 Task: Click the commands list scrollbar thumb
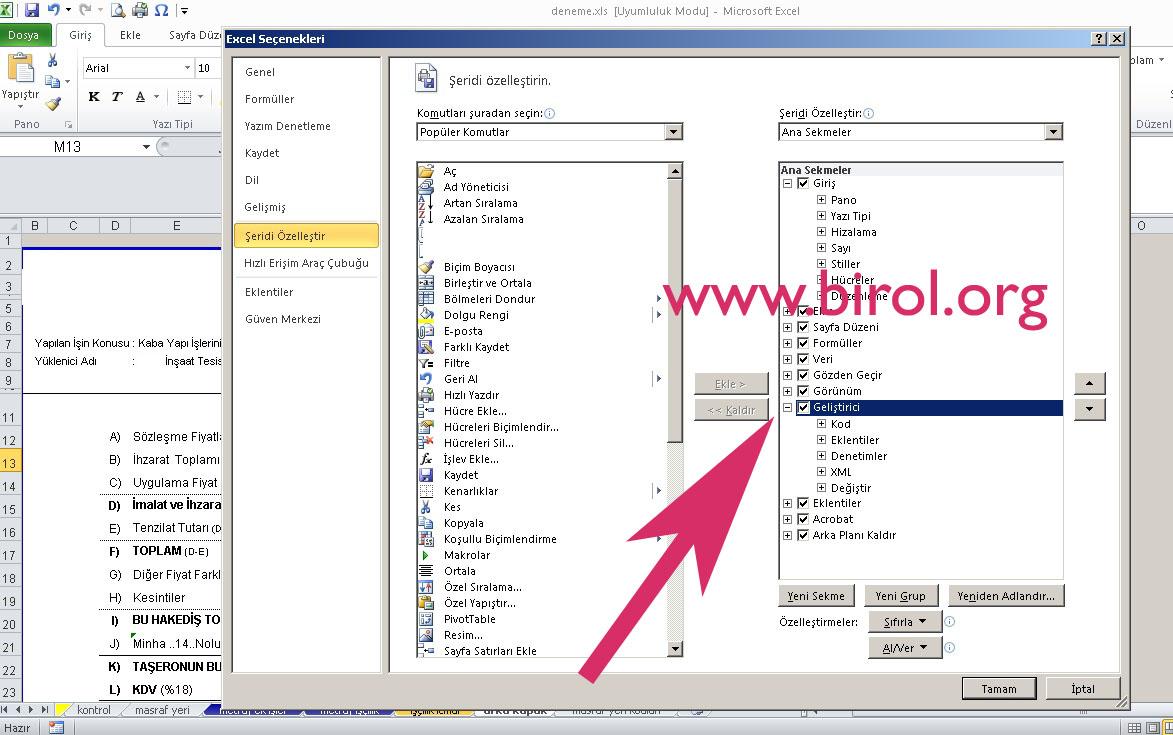point(675,310)
